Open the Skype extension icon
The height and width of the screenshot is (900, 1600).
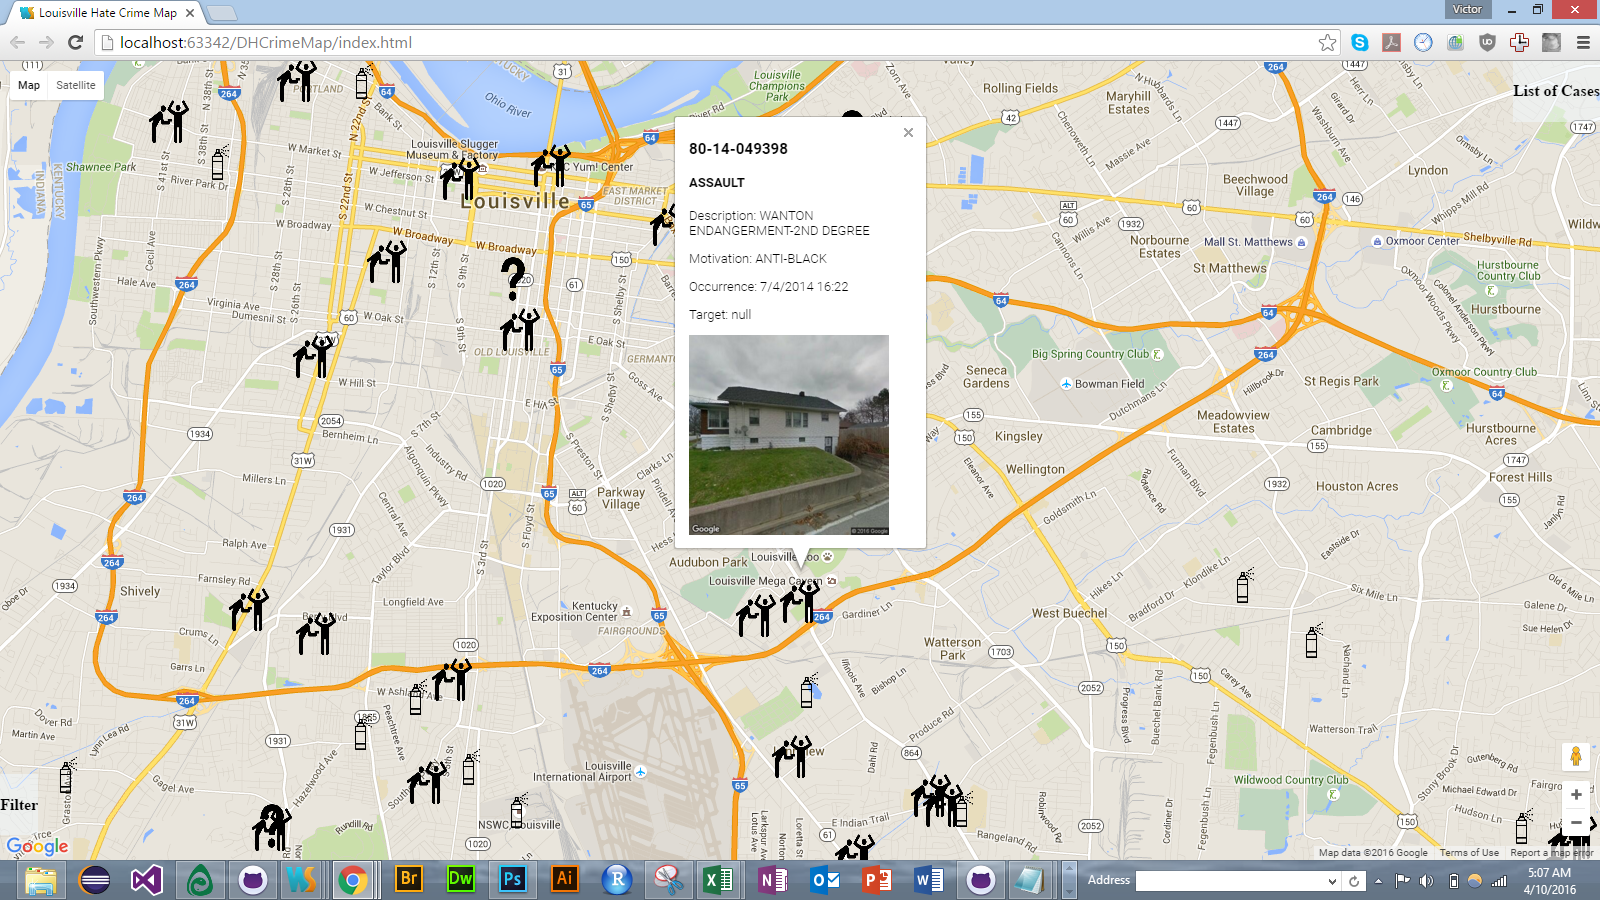click(1359, 42)
